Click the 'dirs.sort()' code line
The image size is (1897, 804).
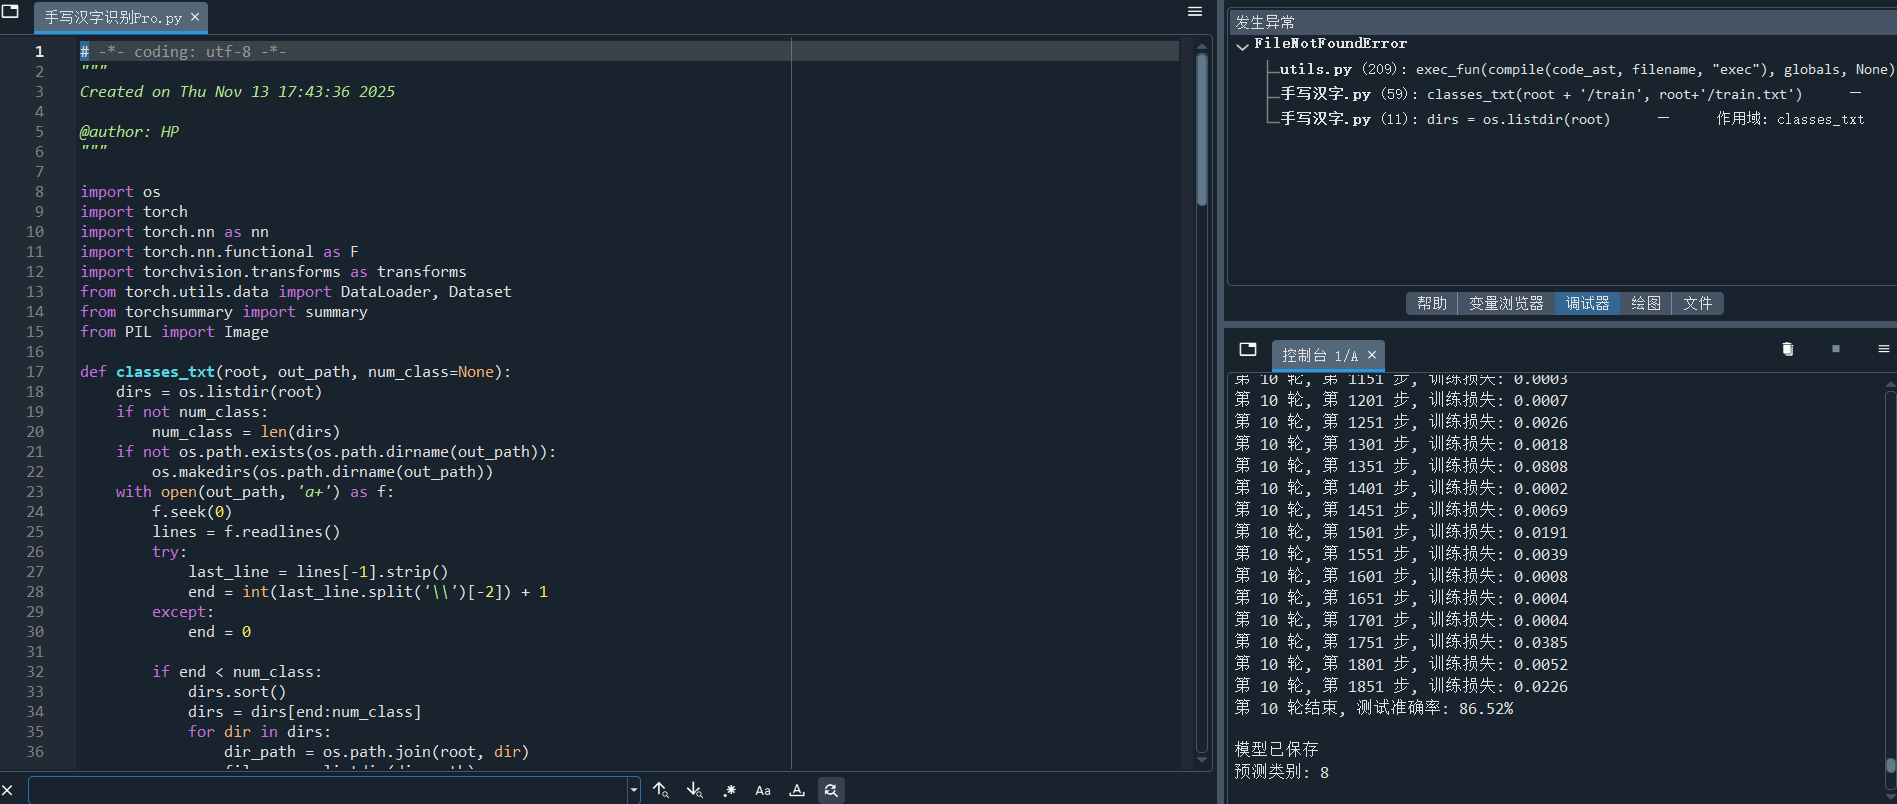point(237,692)
